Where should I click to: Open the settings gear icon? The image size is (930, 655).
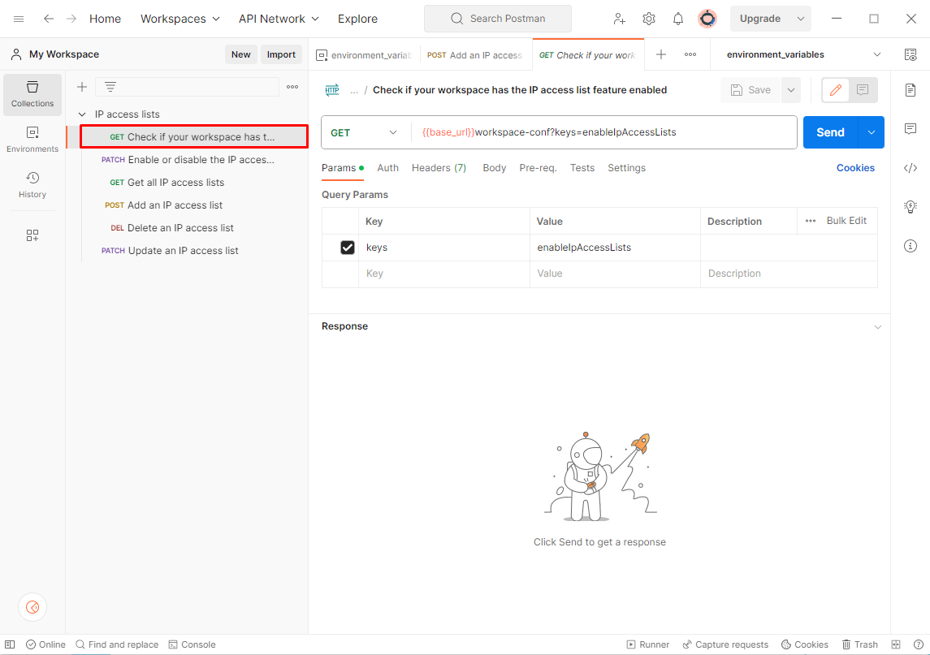pos(649,19)
